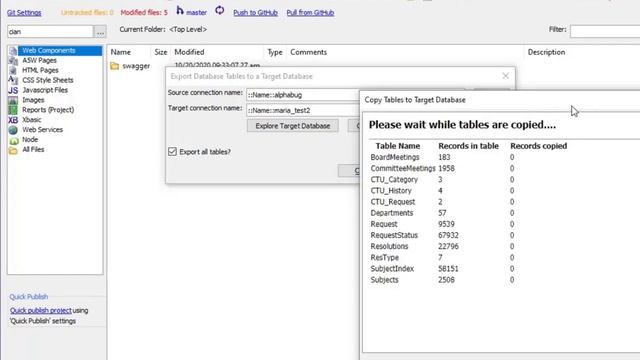Select the Reports (Project) icon

[x=13, y=110]
